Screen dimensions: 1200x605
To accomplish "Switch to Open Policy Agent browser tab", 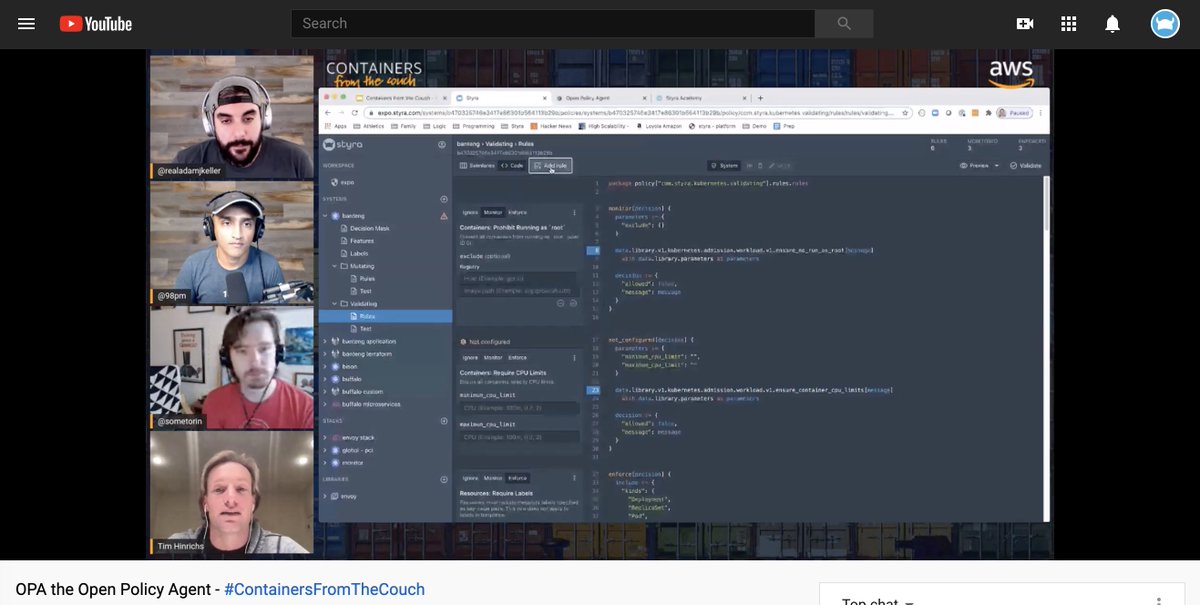I will (x=602, y=98).
